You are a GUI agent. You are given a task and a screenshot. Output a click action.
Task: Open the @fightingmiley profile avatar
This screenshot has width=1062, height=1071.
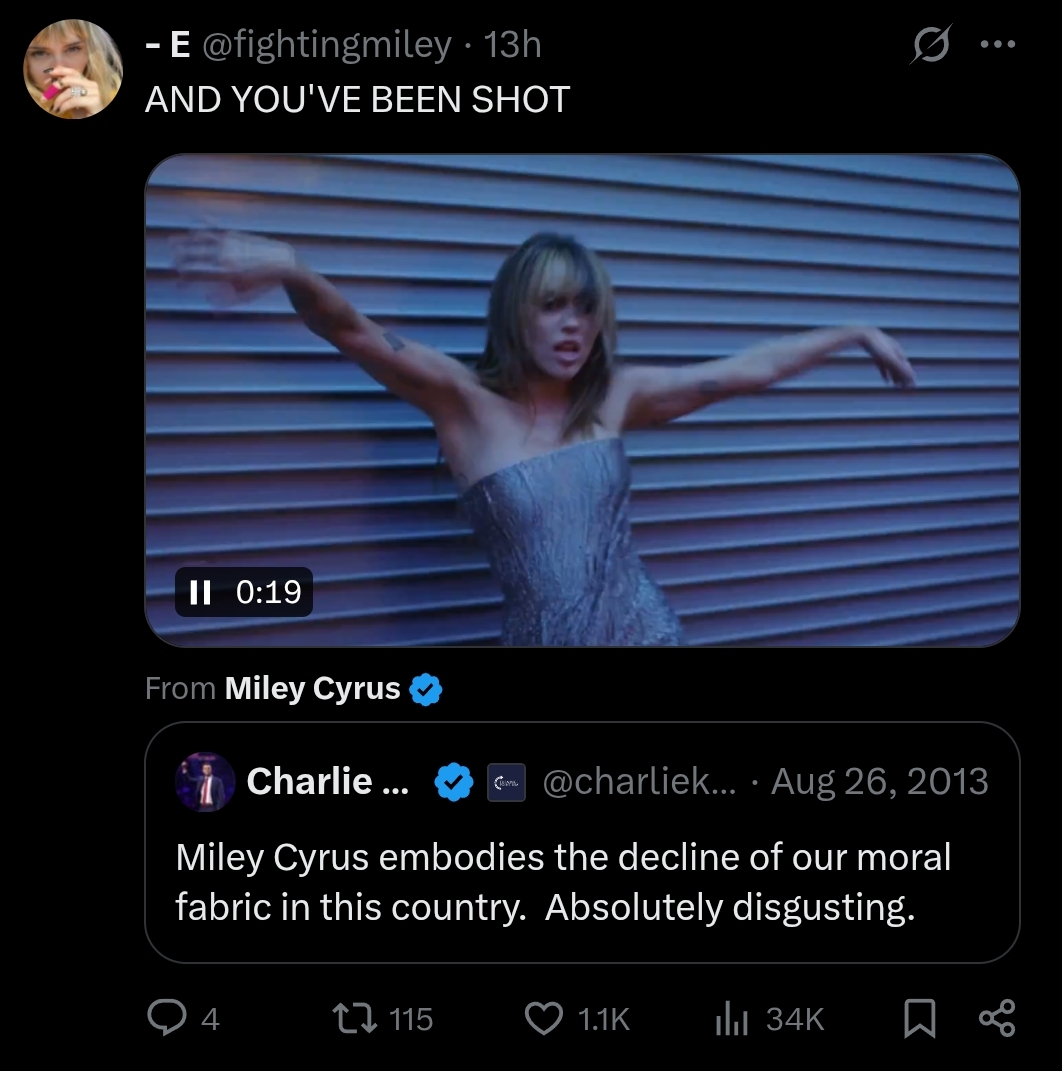(x=73, y=69)
